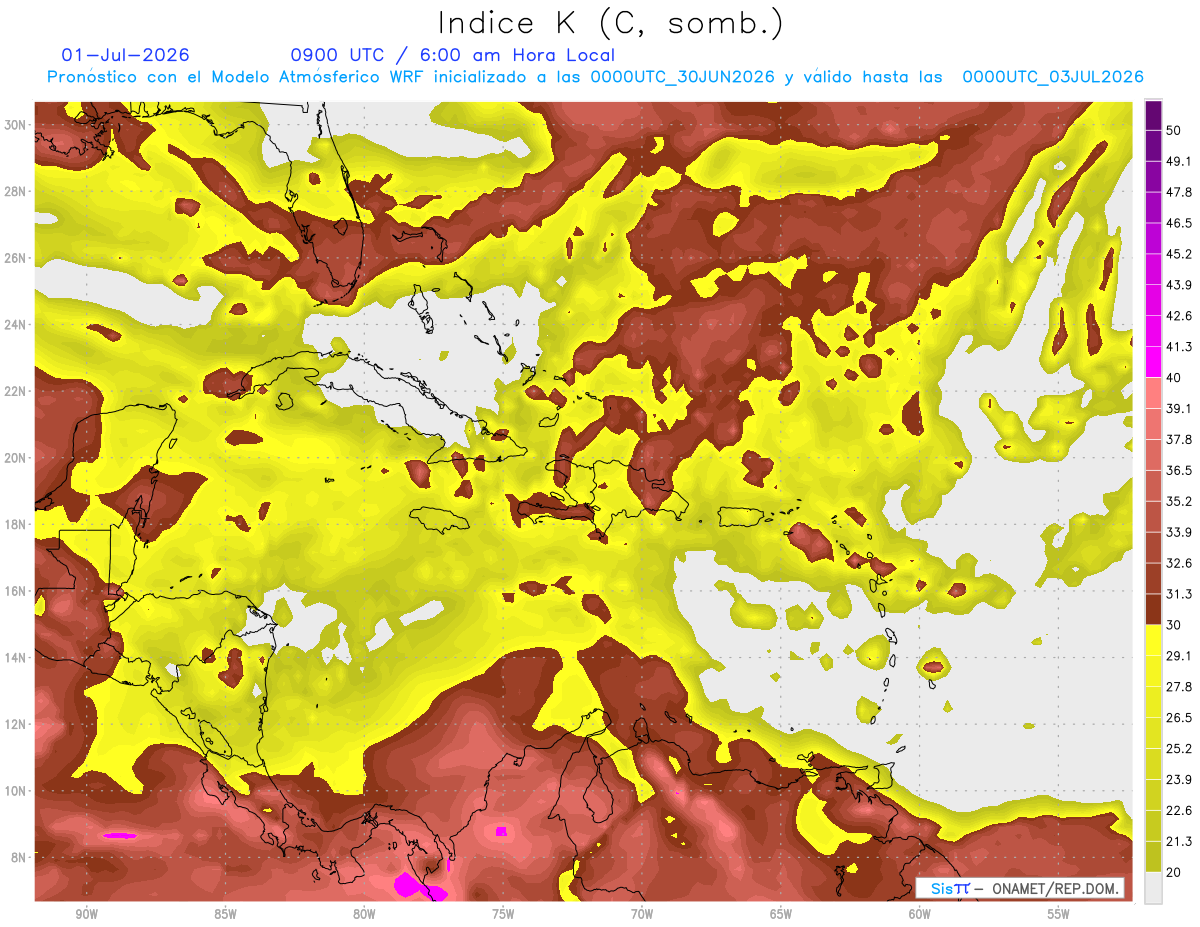Click the color scale value 31.3
This screenshot has height=927, width=1200.
coord(1179,594)
